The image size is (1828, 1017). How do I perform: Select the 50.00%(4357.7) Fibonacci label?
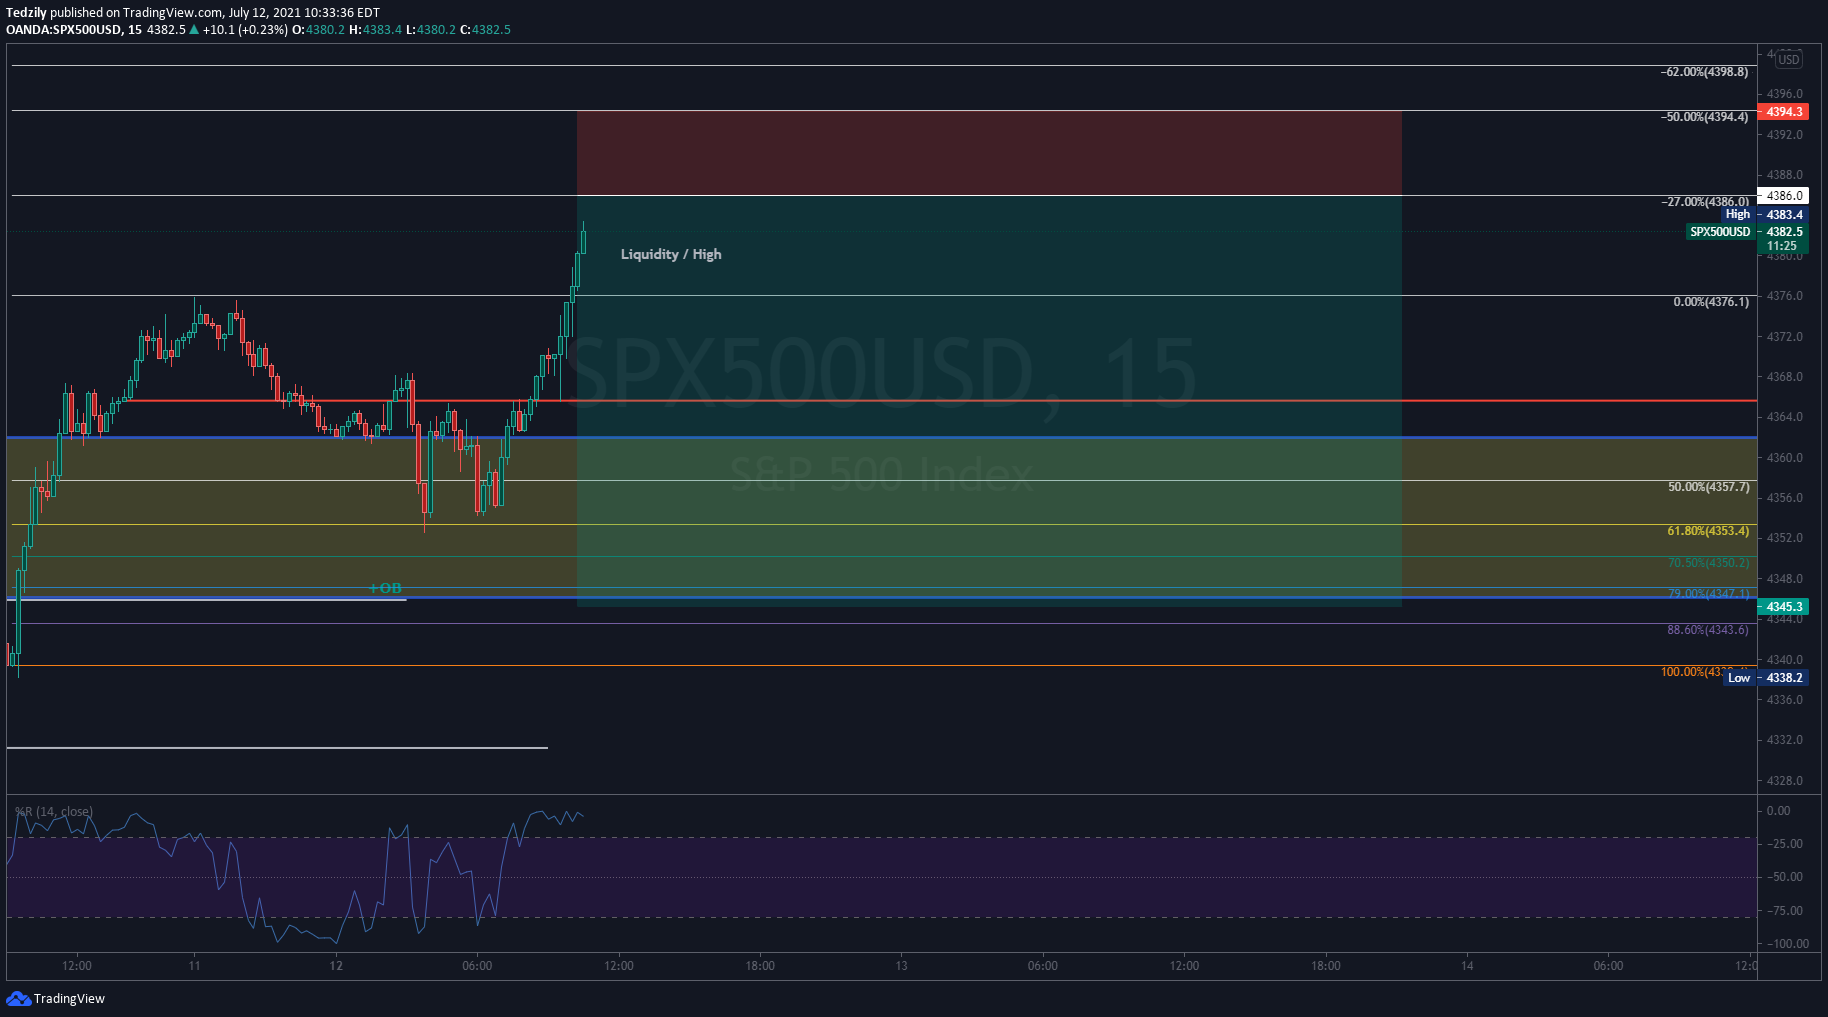pyautogui.click(x=1709, y=487)
